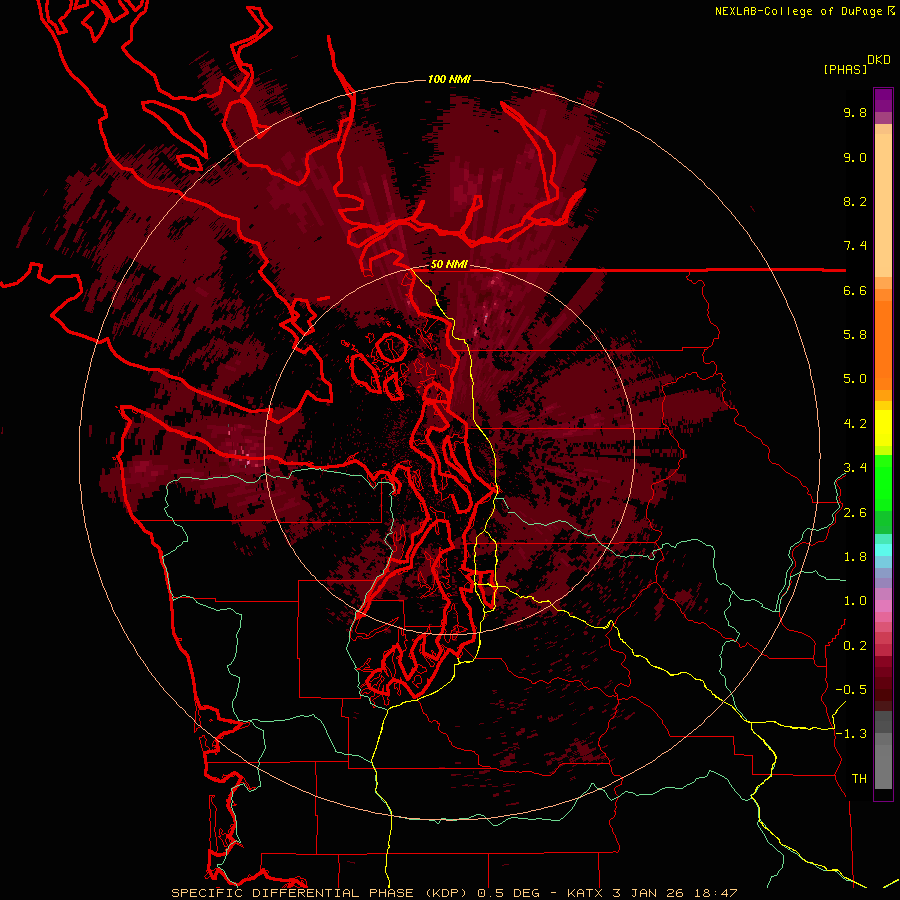
Task: Click the KATX station identifier in the caption
Action: [x=585, y=893]
